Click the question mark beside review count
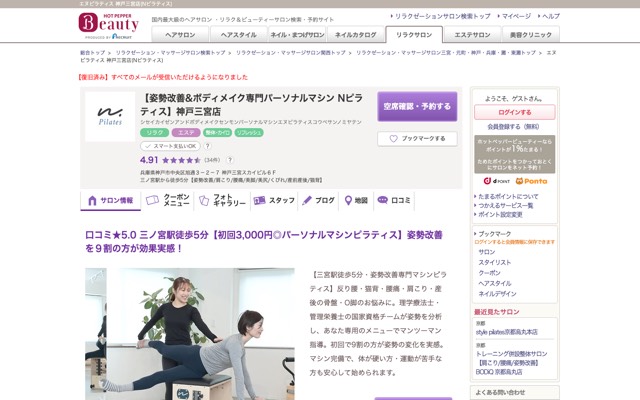Viewport: 640px width, 400px height. (x=230, y=160)
